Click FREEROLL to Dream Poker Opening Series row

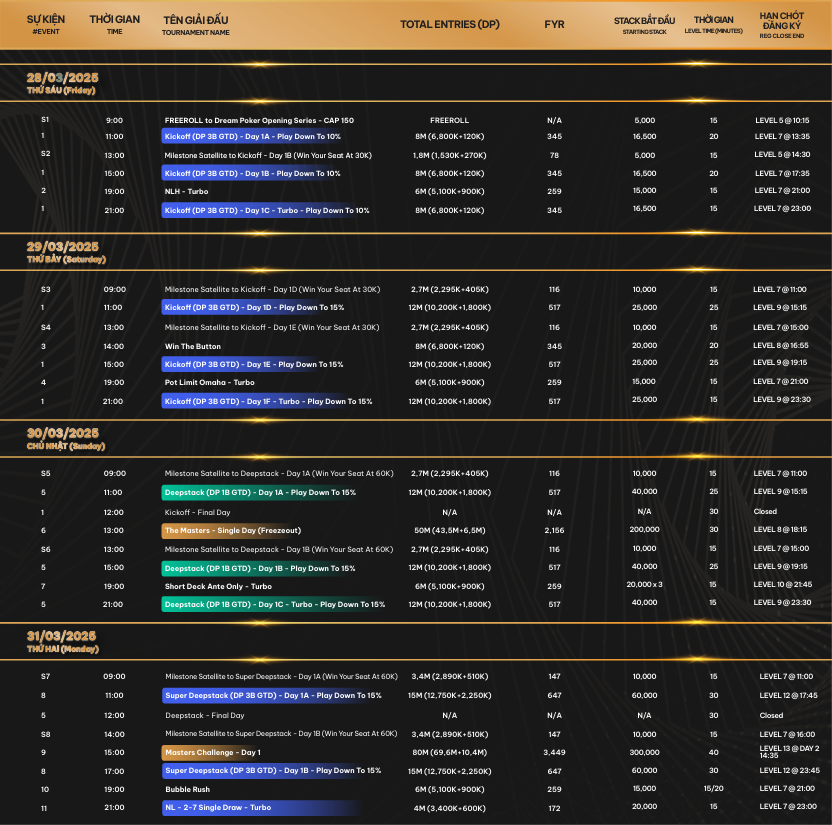click(x=259, y=120)
